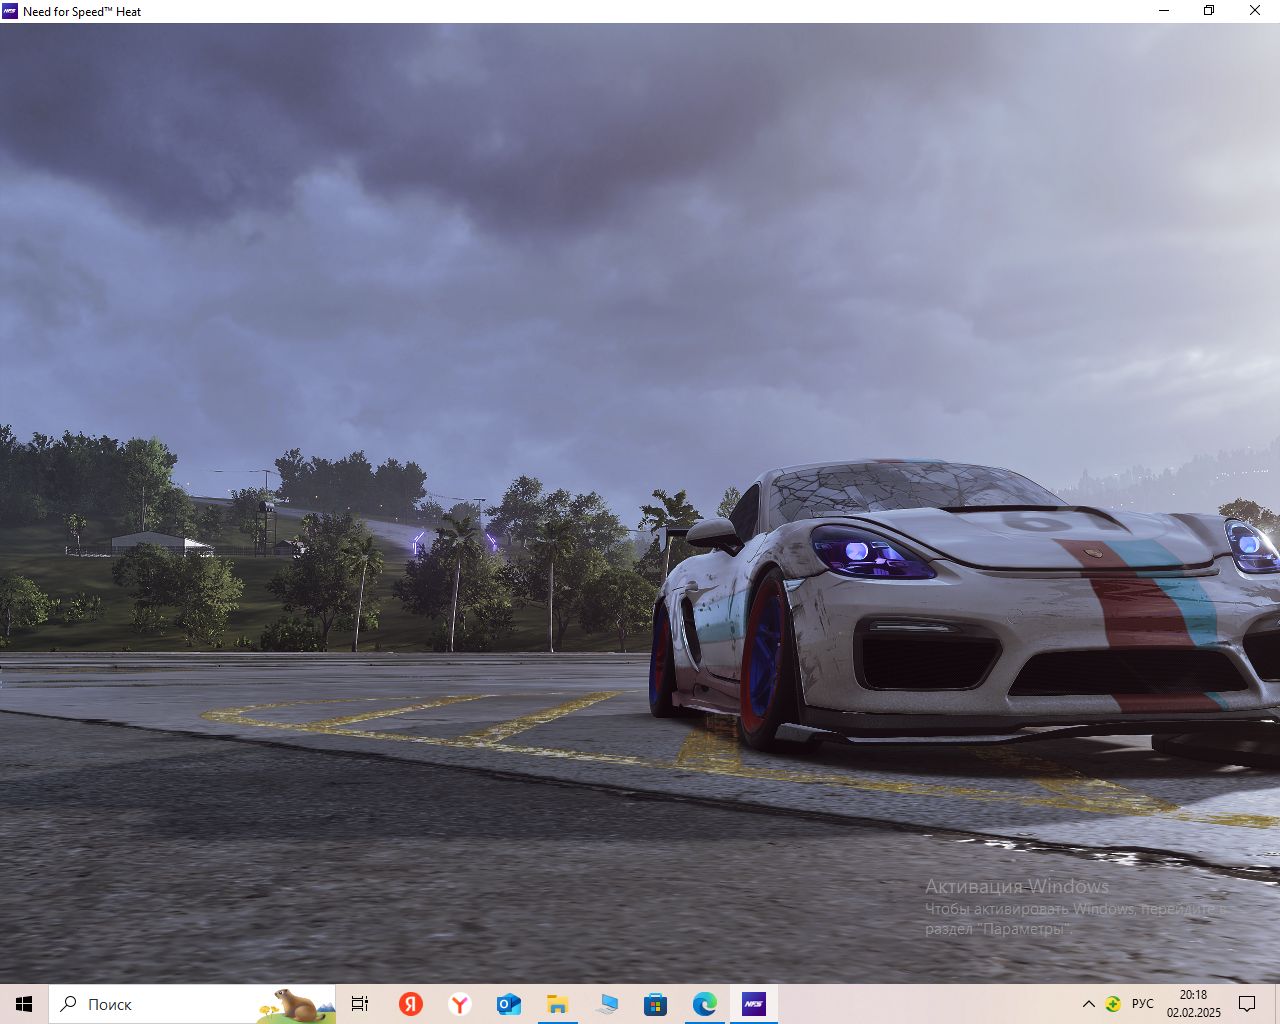Viewport: 1280px width, 1024px height.
Task: Launch Microsoft Edge from the taskbar
Action: [x=705, y=1004]
